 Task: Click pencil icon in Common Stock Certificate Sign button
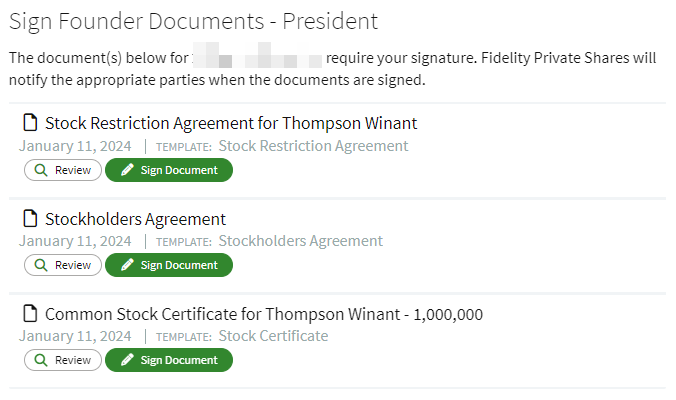pos(127,359)
